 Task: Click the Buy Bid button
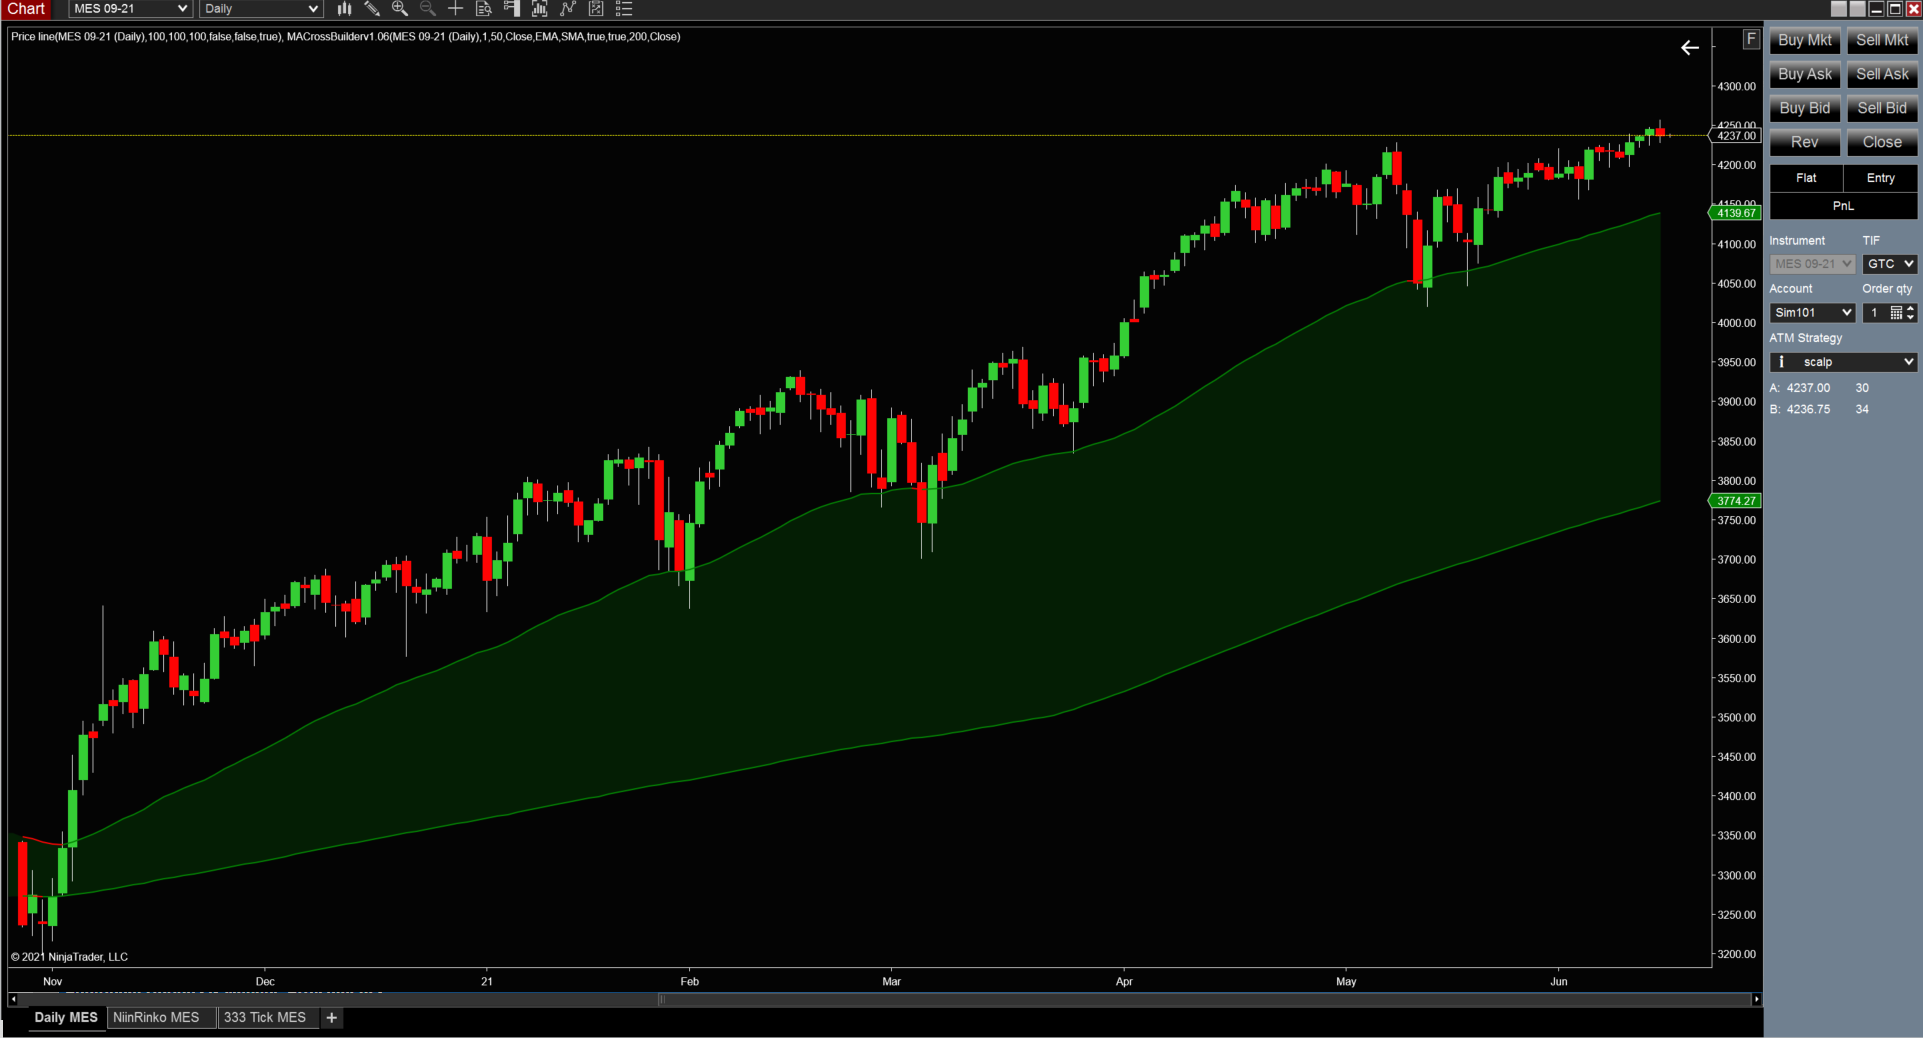coord(1805,108)
